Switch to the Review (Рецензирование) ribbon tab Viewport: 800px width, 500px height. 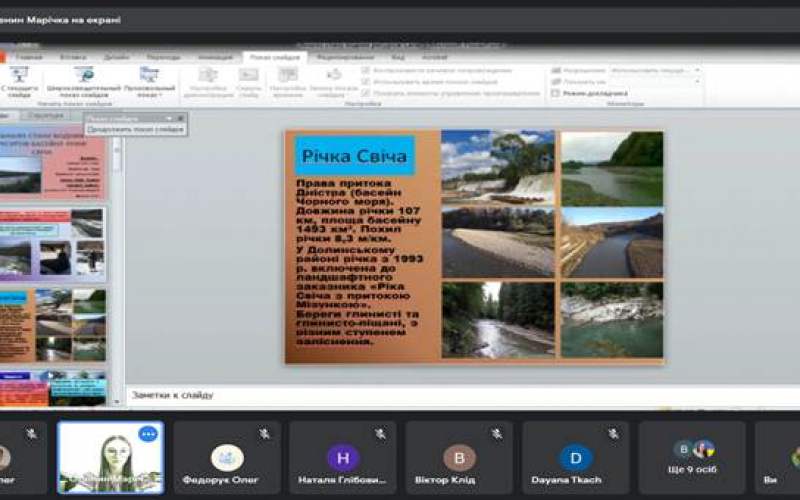click(345, 57)
